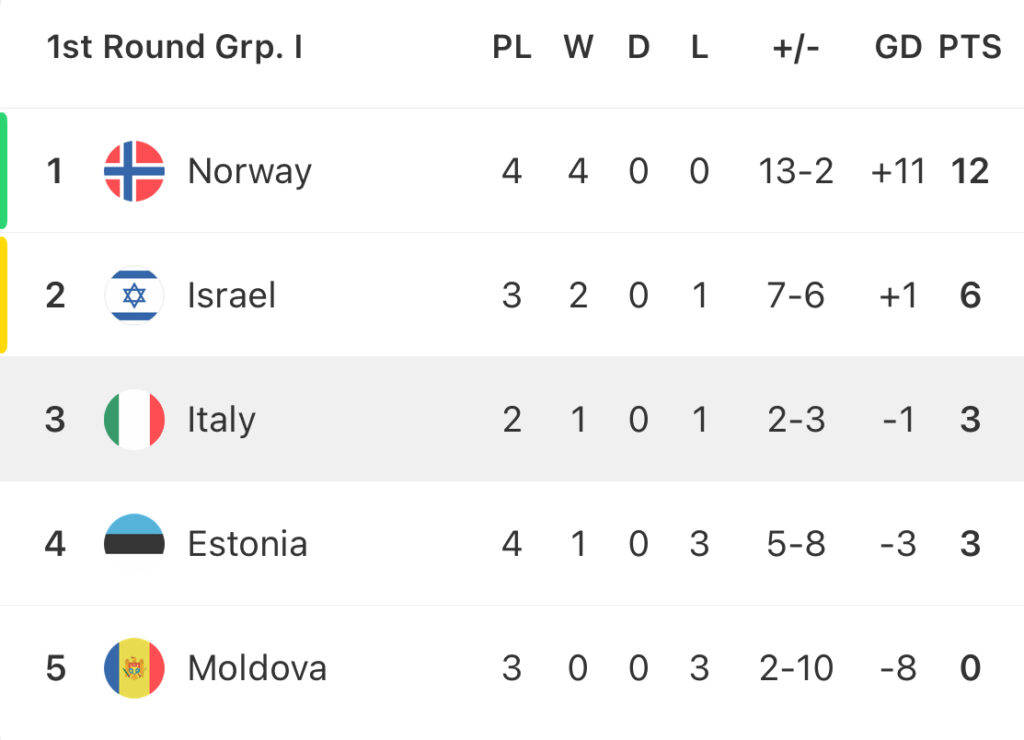Click Italy's rank number 3

coord(55,420)
